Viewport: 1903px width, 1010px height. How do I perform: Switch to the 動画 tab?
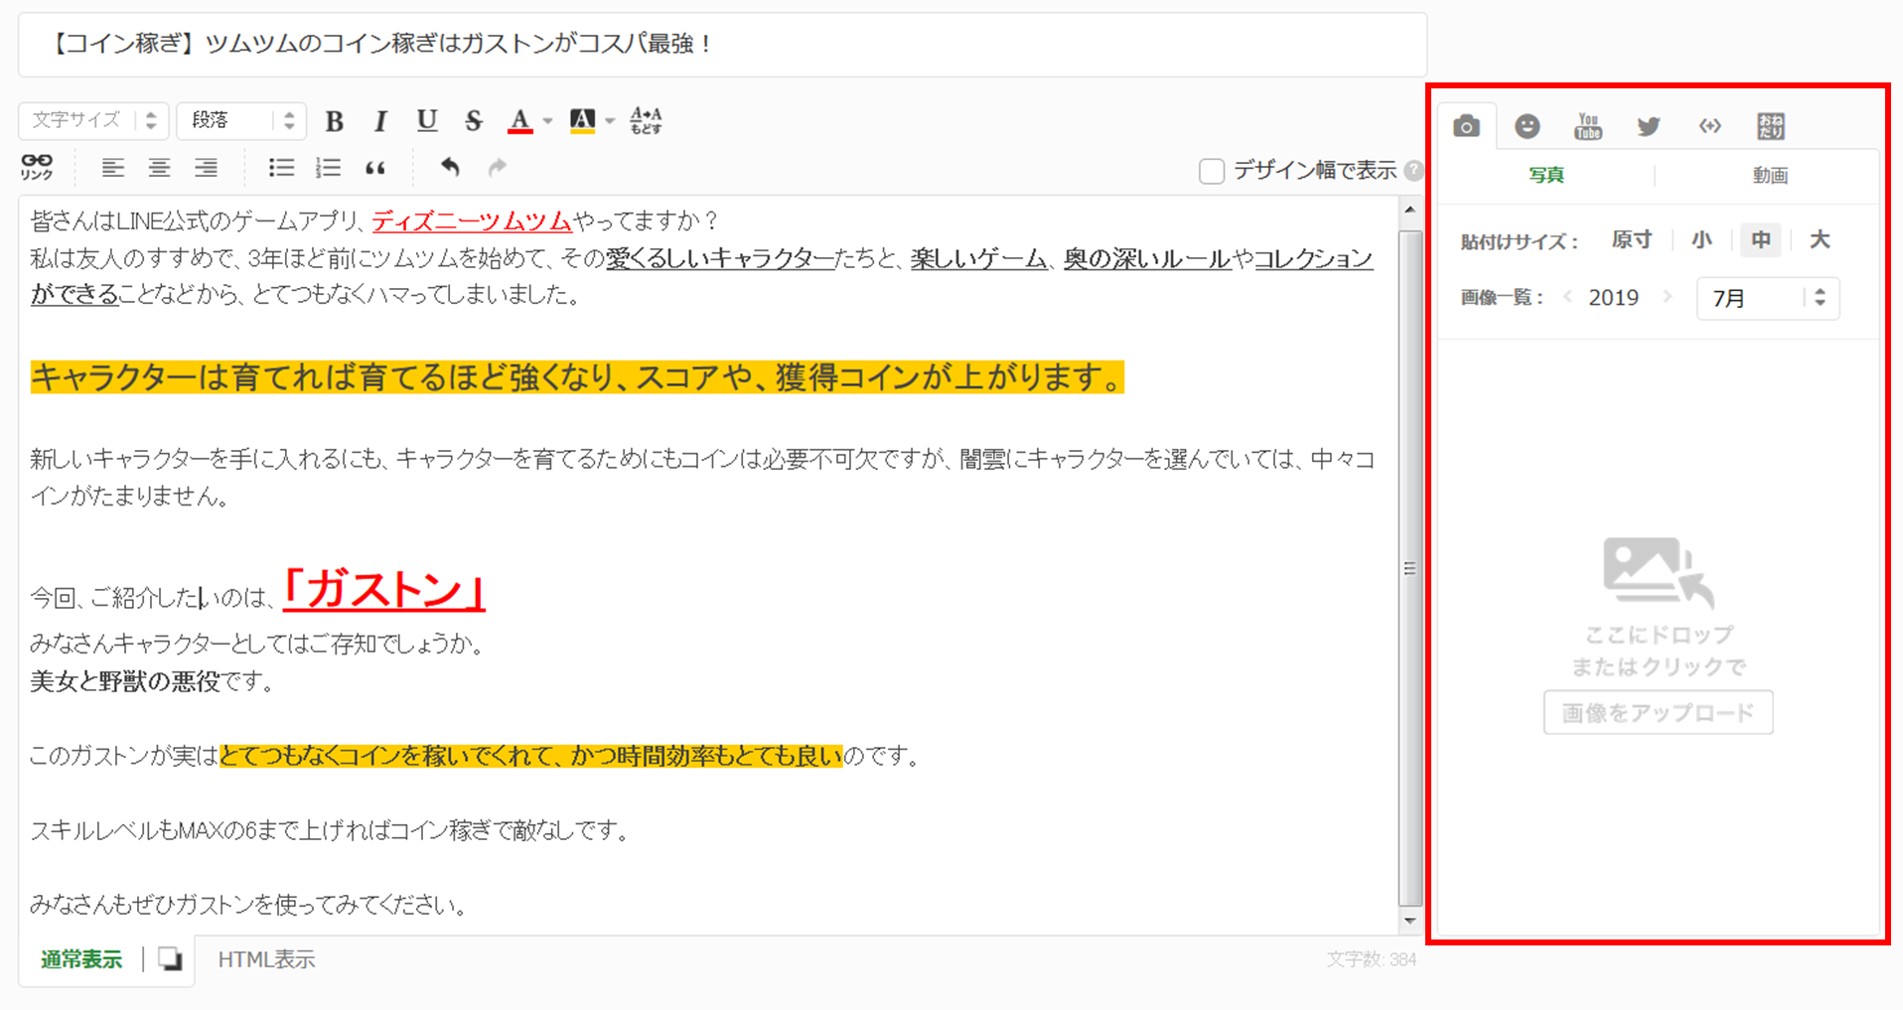[1770, 175]
